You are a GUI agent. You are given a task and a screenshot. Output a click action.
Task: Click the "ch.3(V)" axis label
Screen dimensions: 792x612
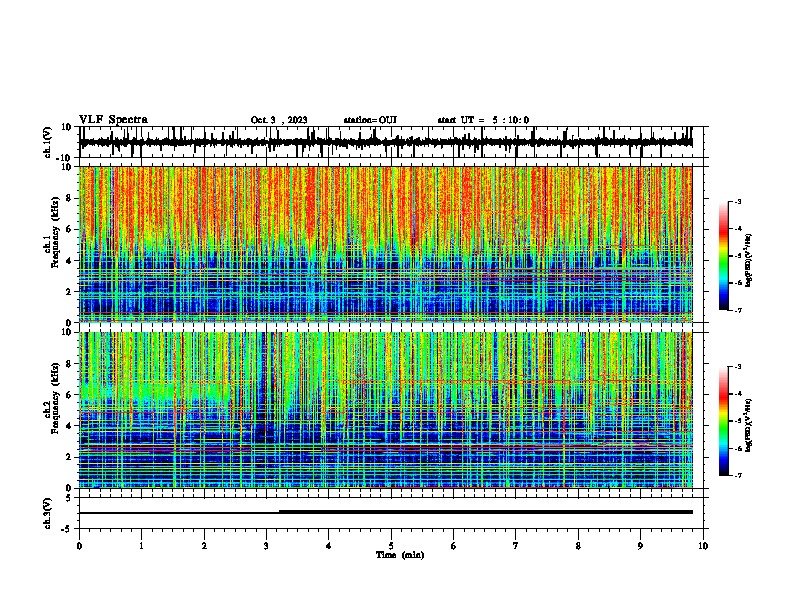click(x=48, y=513)
